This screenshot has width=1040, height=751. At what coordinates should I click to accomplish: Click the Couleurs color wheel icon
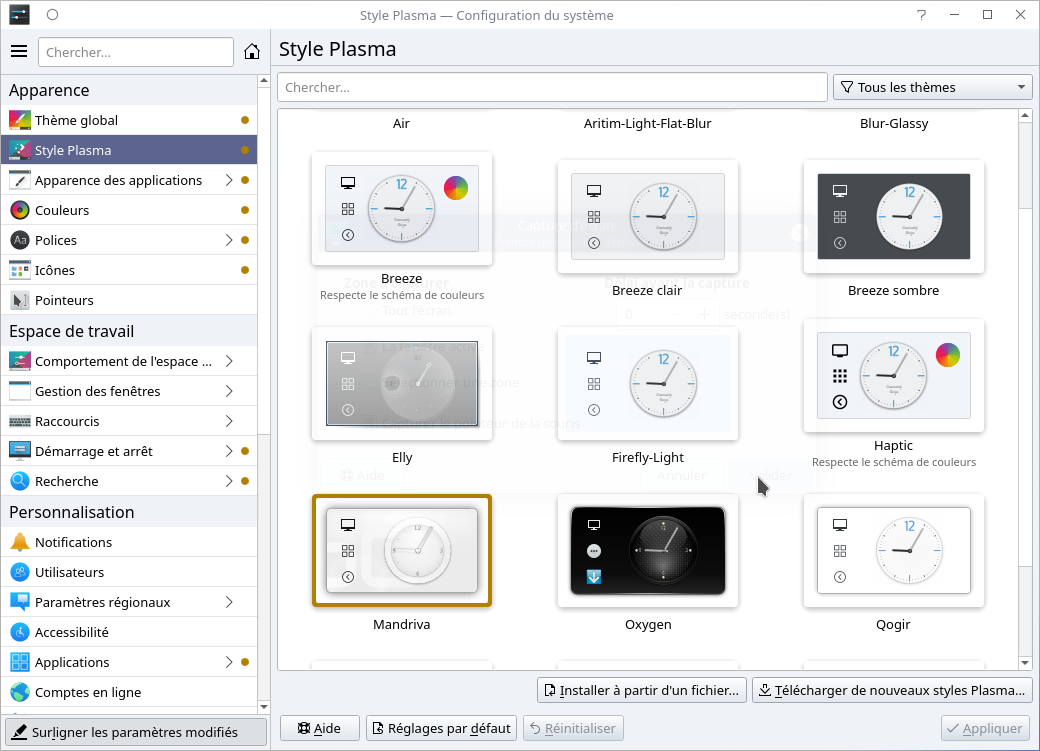[x=20, y=210]
